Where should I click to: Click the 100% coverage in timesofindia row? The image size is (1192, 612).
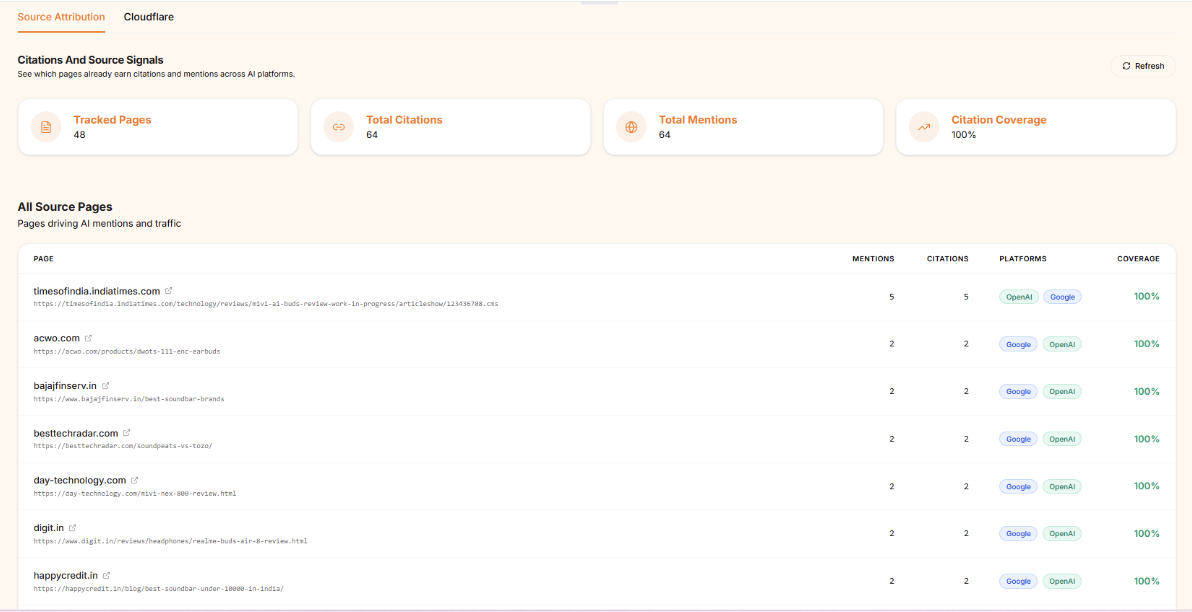pos(1146,296)
